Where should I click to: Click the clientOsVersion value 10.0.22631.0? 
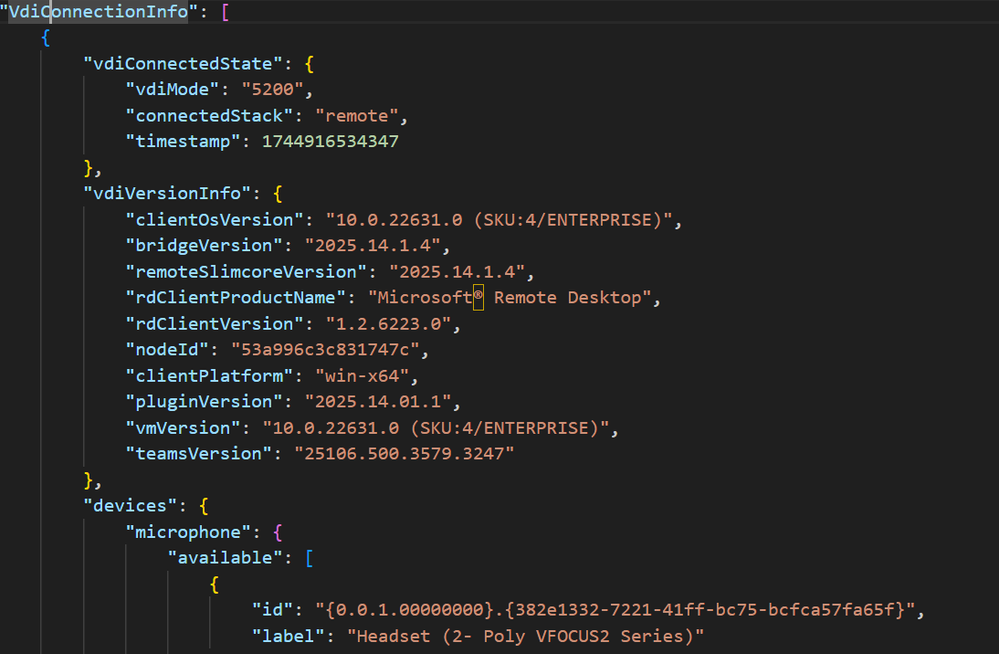(500, 220)
